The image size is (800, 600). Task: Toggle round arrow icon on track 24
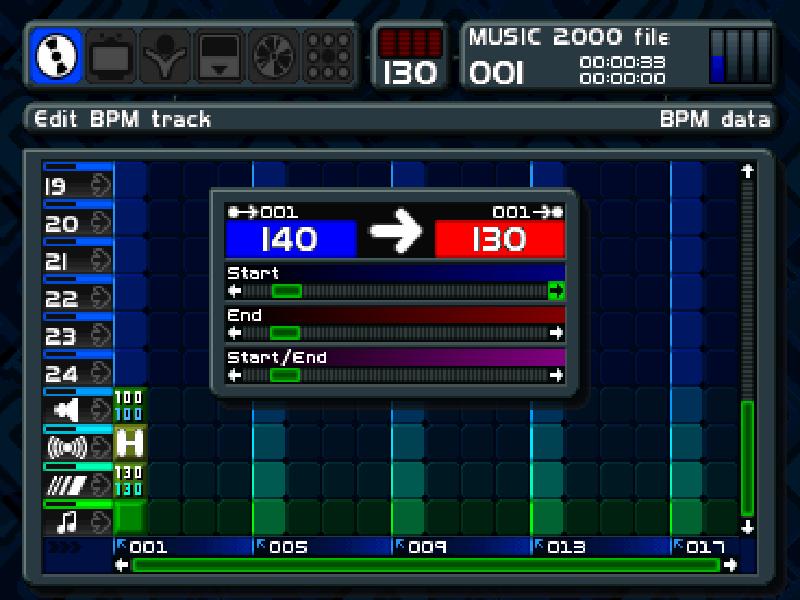click(101, 372)
